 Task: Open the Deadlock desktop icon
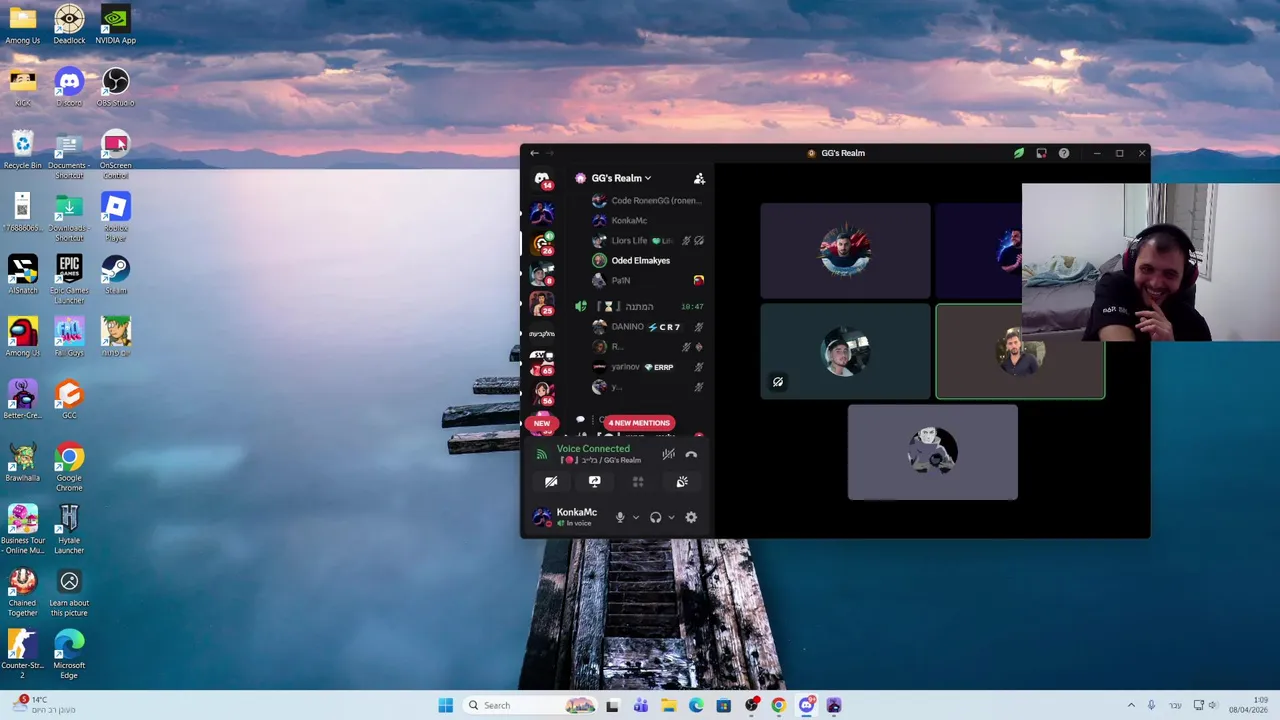[x=69, y=25]
